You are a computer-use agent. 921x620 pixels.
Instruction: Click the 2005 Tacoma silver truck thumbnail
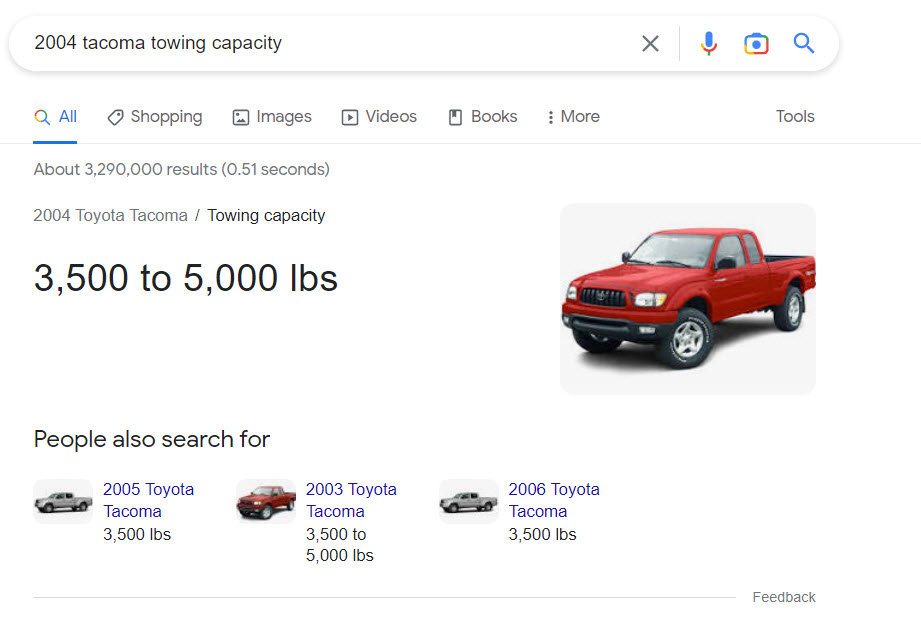(x=63, y=501)
